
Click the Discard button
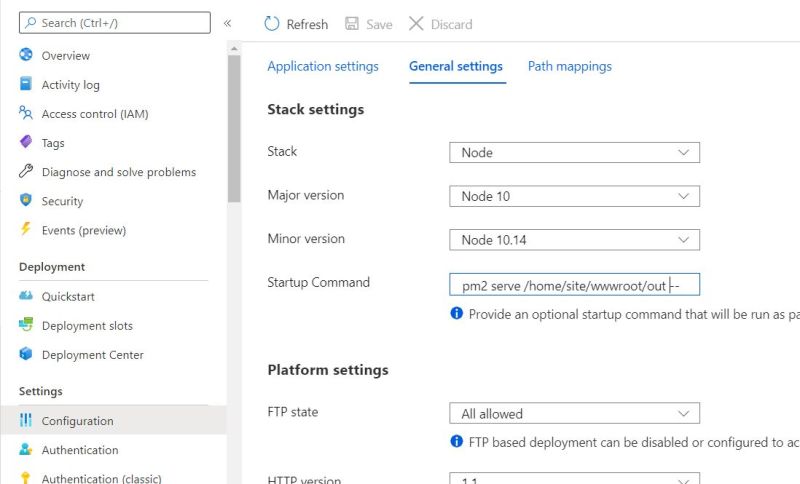tap(440, 24)
